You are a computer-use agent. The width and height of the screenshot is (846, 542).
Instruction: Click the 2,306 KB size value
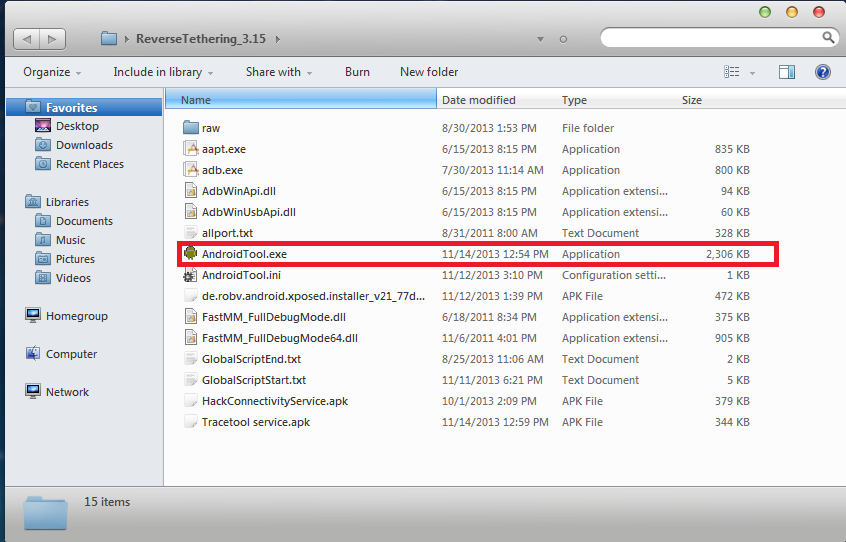coord(727,254)
